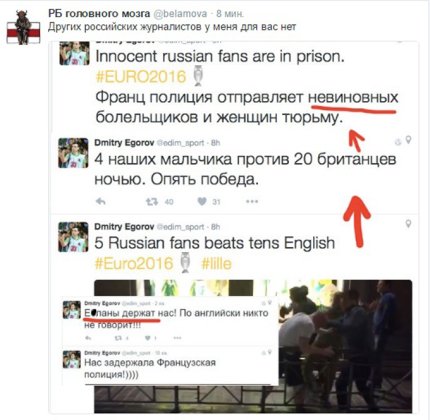Viewport: 430px width, 420px height.
Task: Click the #Euro2016 hashtag in the 5 Russian fans tweet
Action: click(134, 263)
